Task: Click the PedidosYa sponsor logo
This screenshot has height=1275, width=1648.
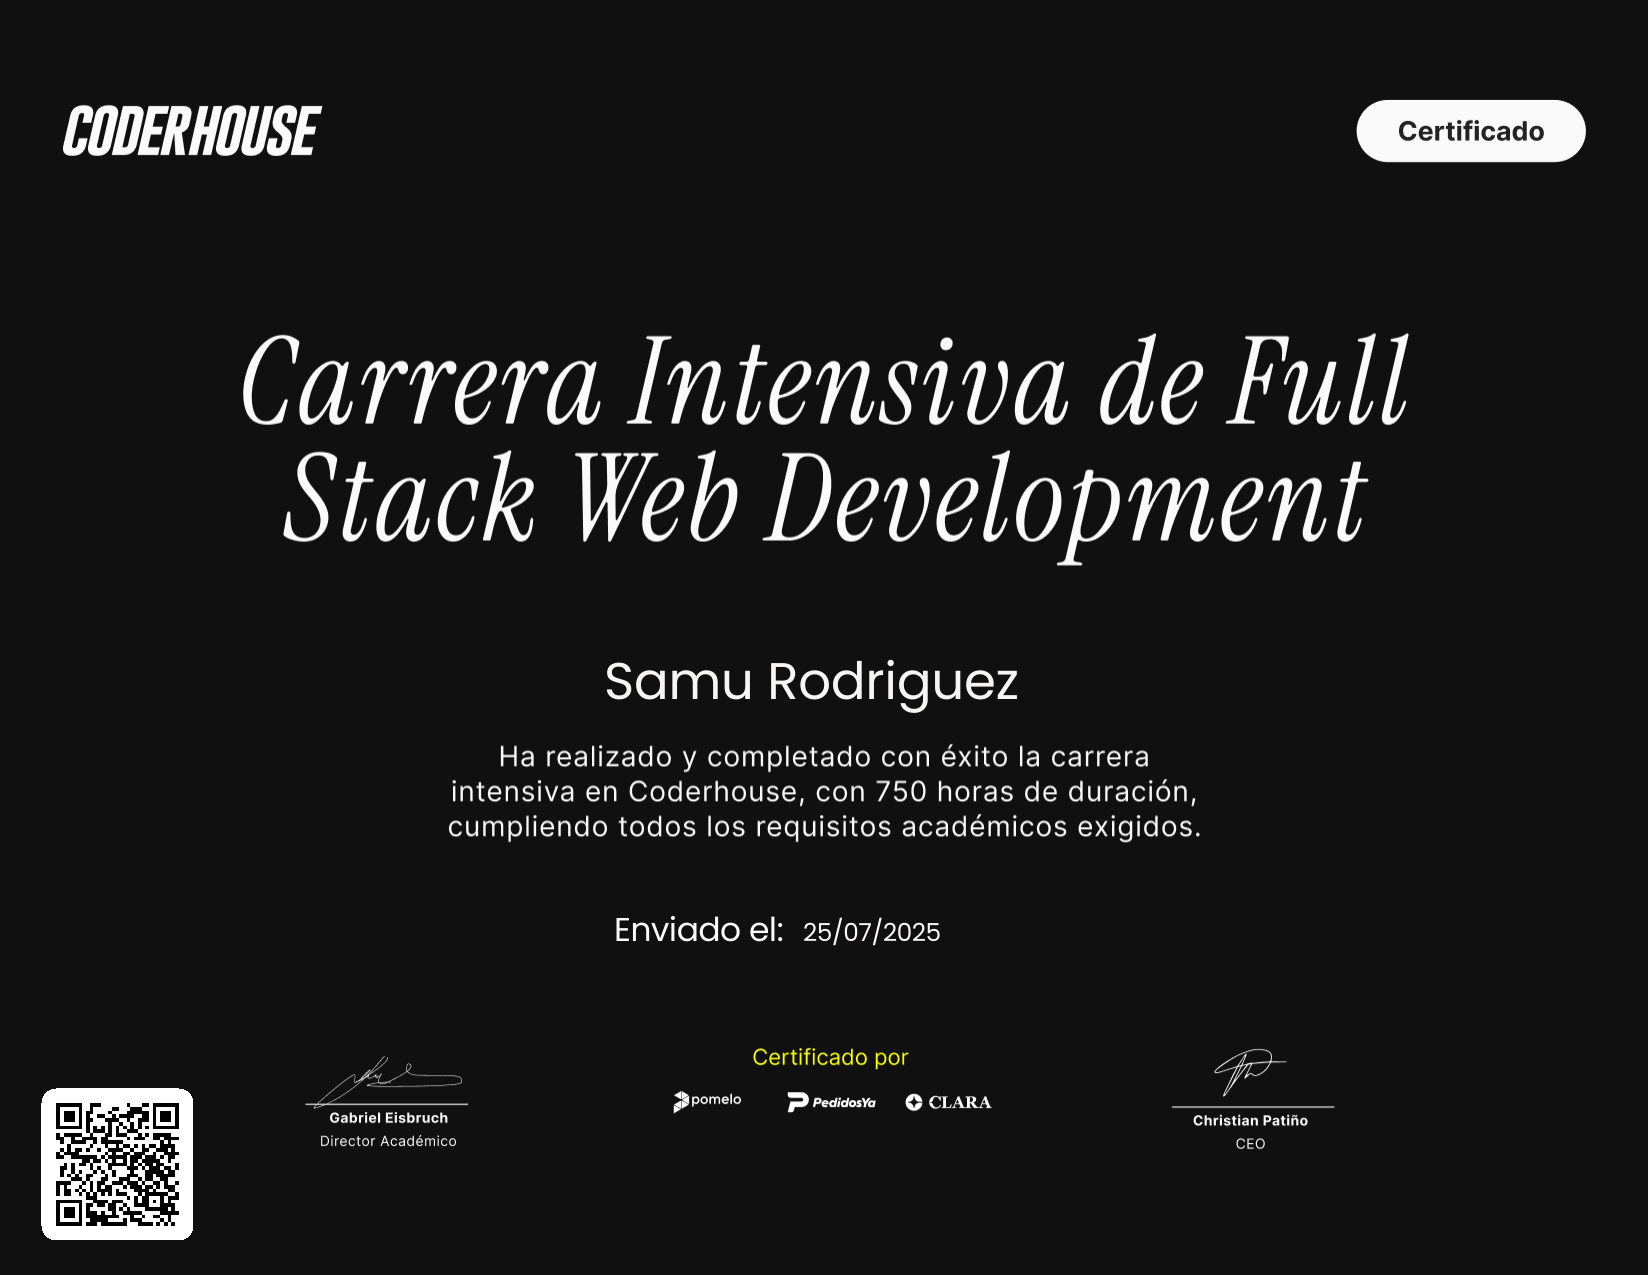Action: pos(831,1102)
